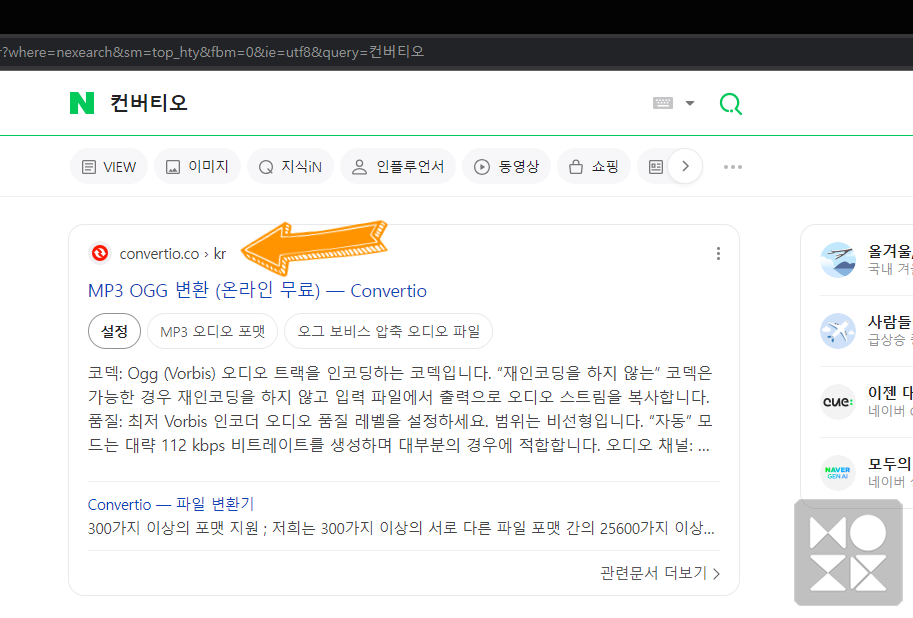
Task: Click the 컨버티오 search query field
Action: 148,103
